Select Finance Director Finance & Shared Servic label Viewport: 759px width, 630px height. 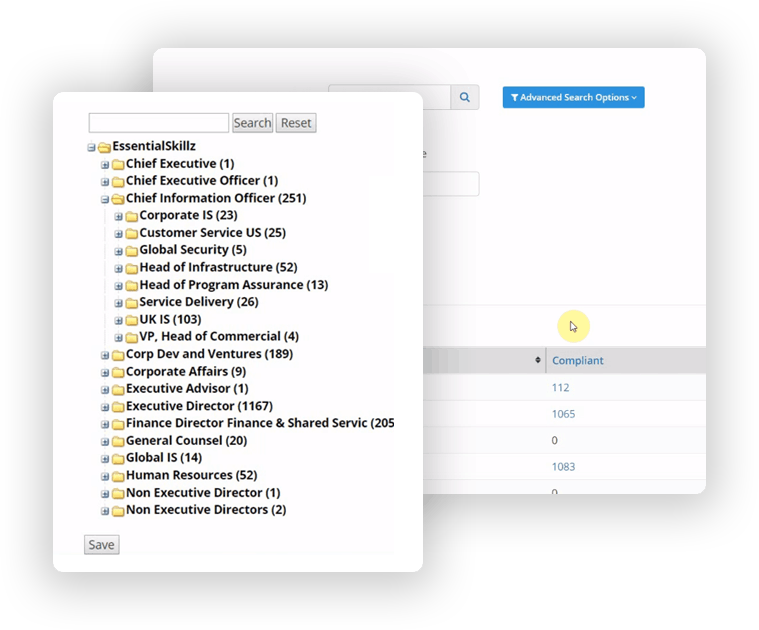[260, 423]
